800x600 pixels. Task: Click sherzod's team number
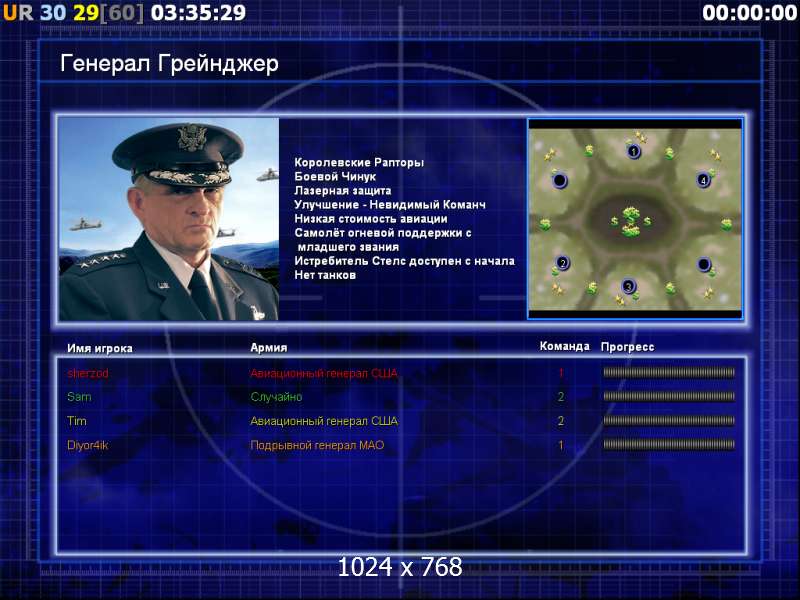561,373
